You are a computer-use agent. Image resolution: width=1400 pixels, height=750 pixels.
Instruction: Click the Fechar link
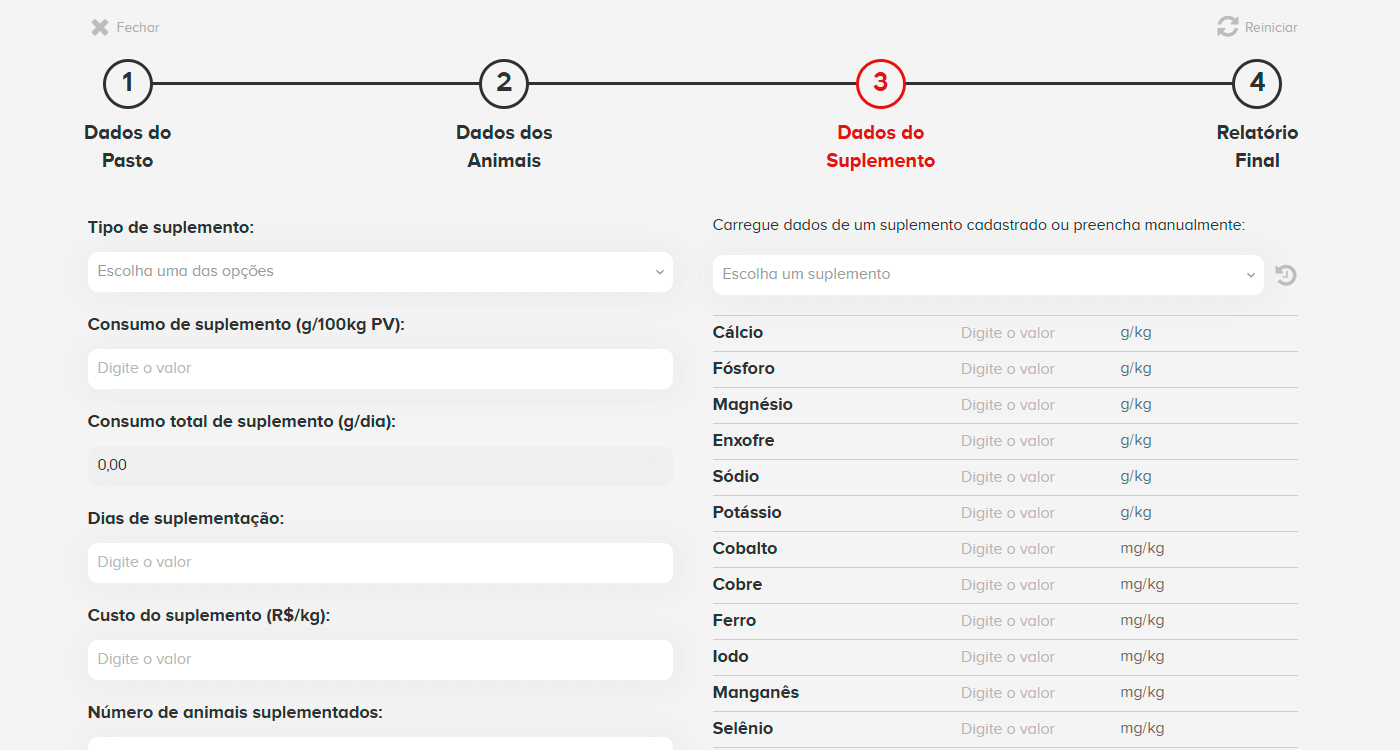135,27
